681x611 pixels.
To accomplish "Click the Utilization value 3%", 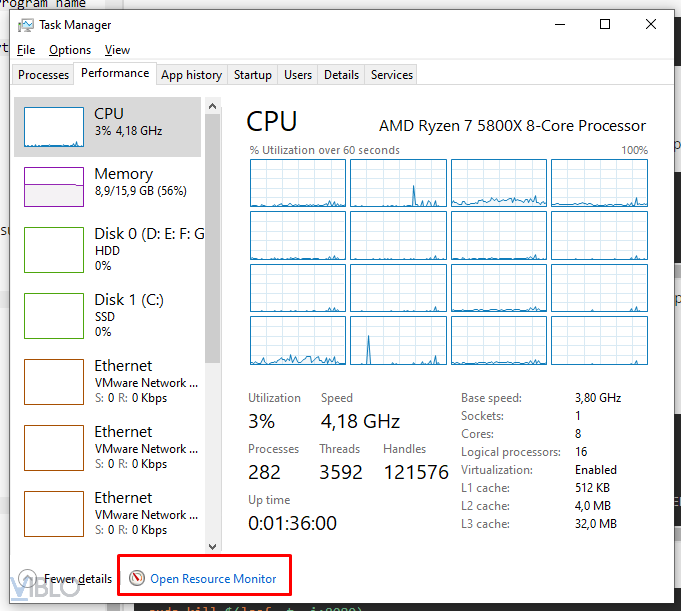I will point(261,421).
